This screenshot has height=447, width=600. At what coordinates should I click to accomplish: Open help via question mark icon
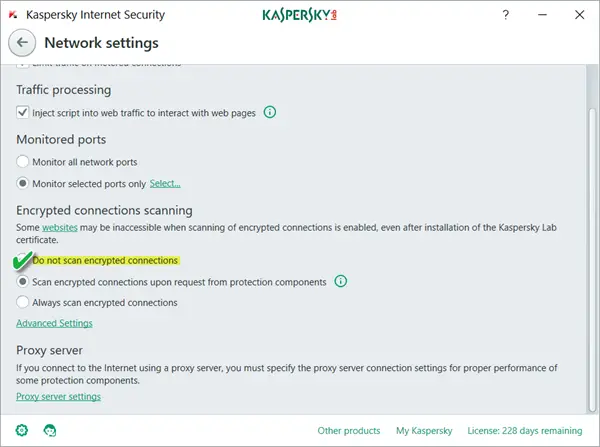(505, 15)
